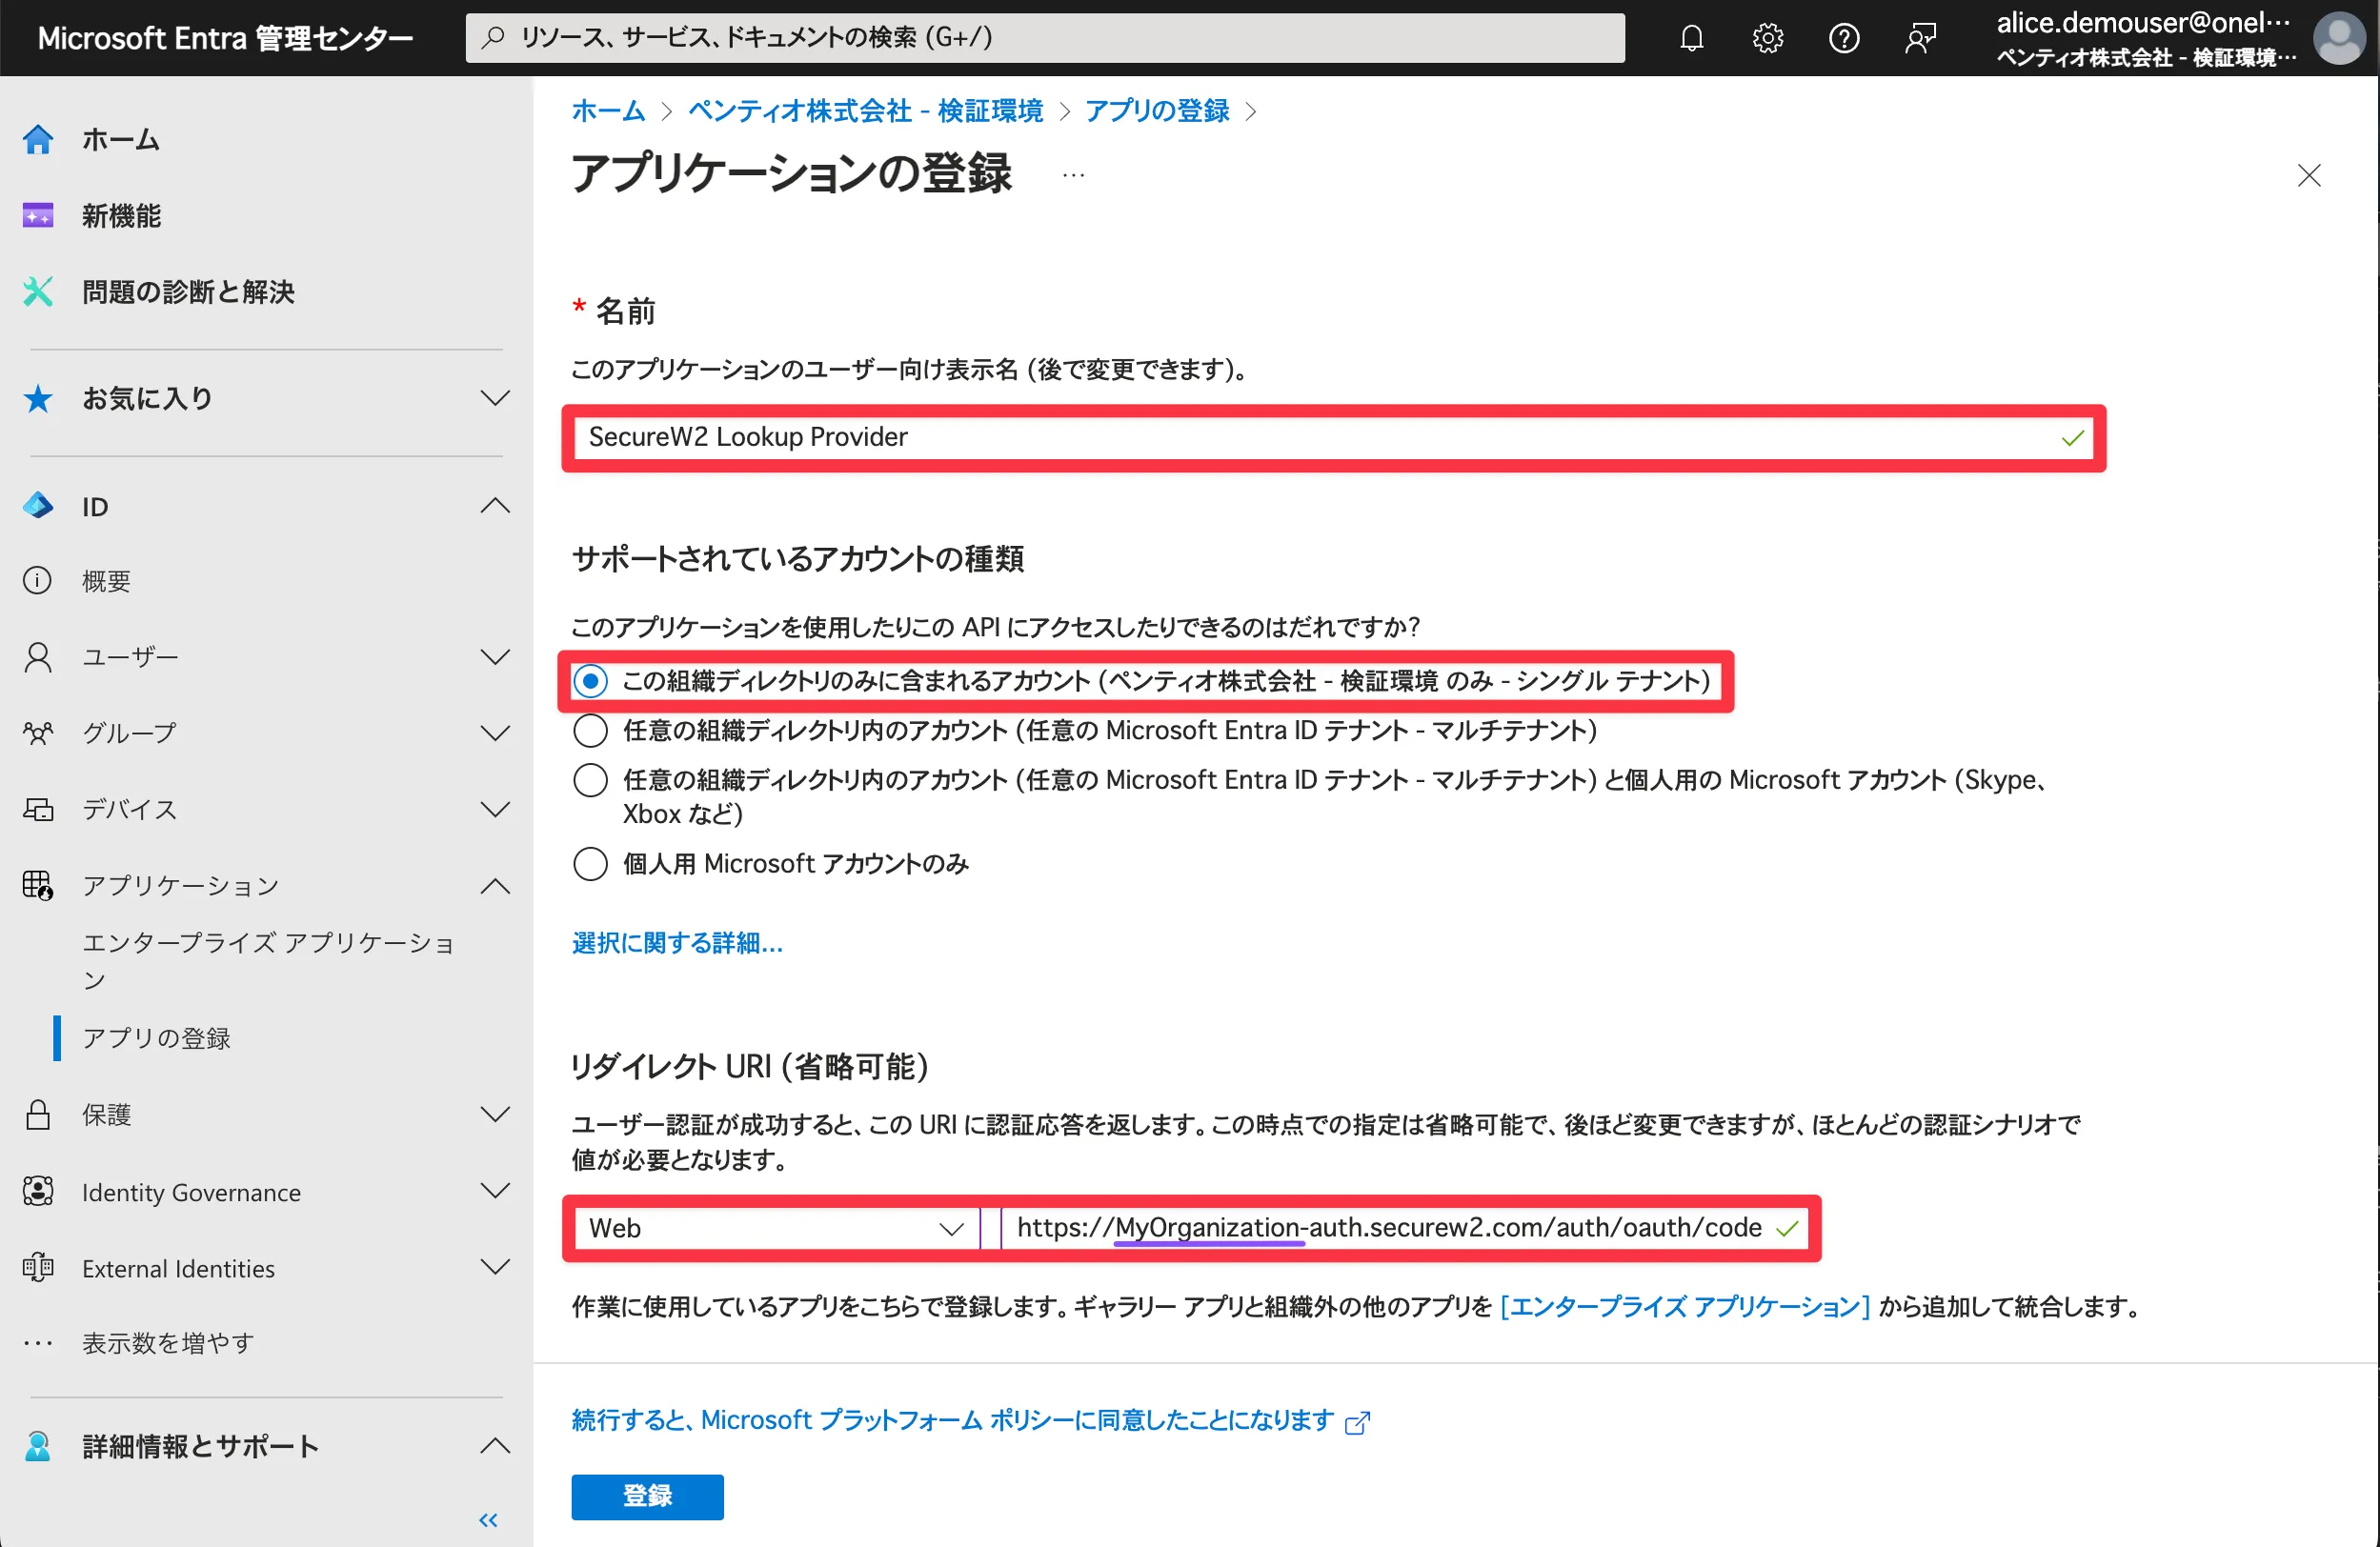
Task: Collapse 詳細情報とサポート section chevron
Action: click(x=495, y=1445)
